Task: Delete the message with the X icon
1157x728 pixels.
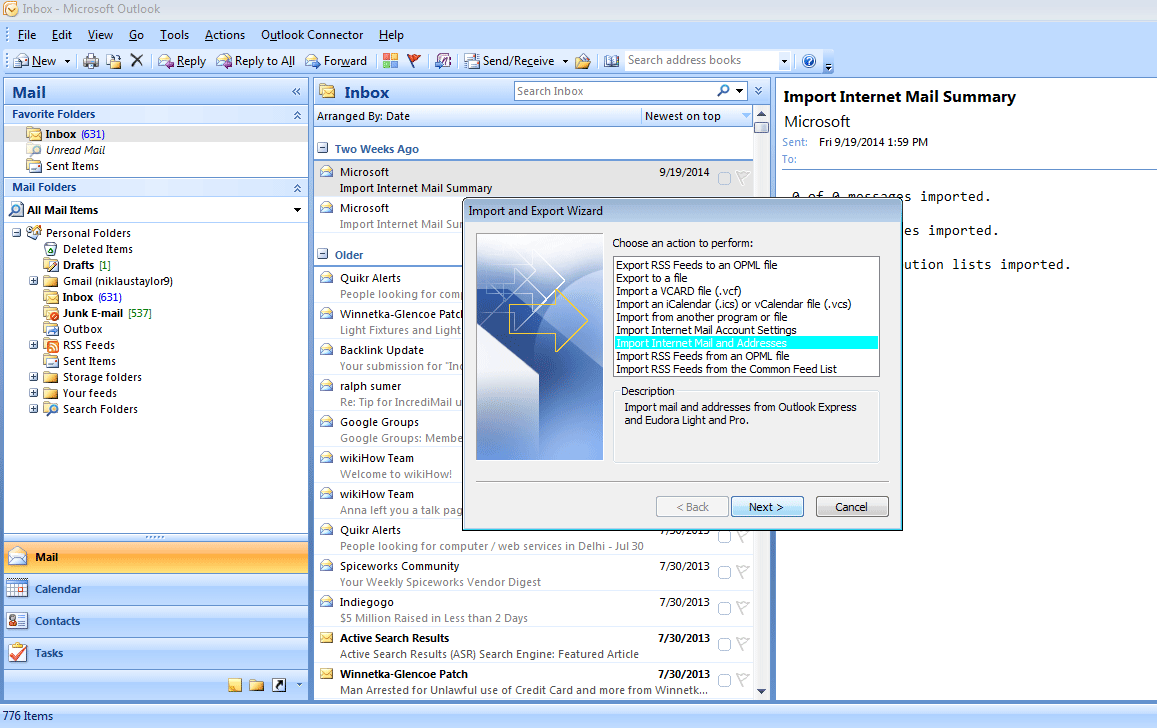Action: tap(137, 60)
